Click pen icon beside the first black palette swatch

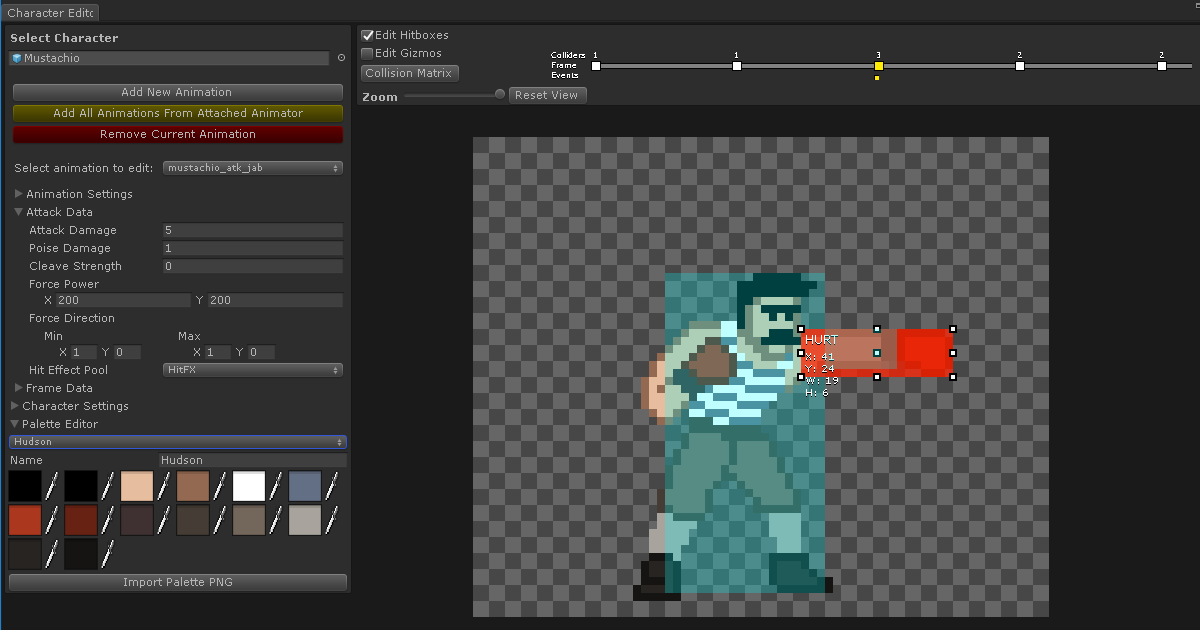51,486
